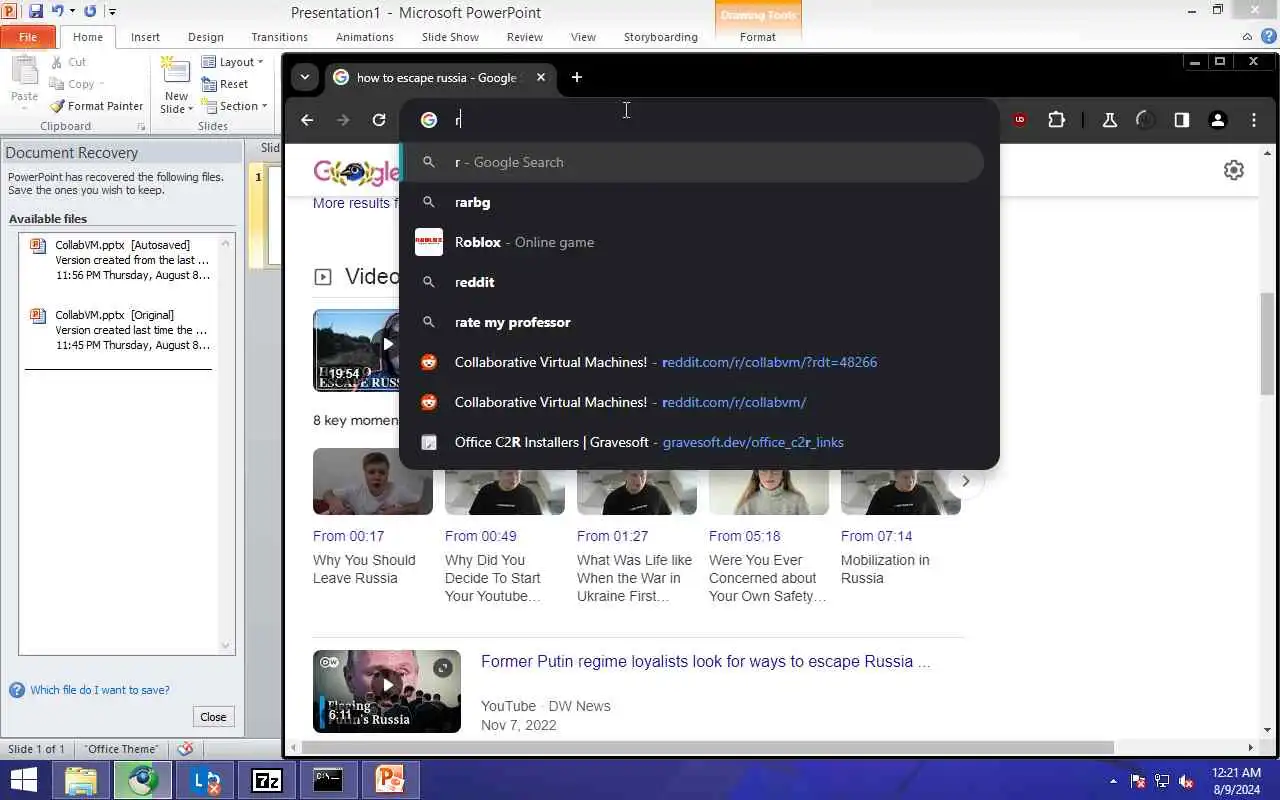This screenshot has width=1280, height=800.
Task: Click the Office Theme status bar label
Action: pos(122,749)
